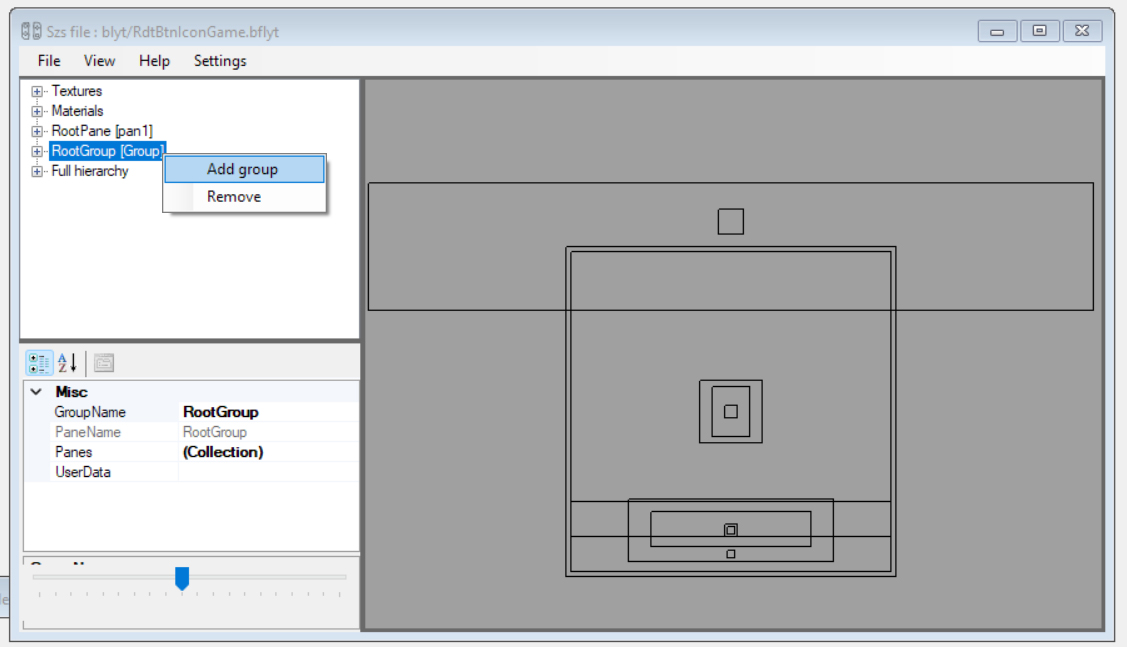Choose Add group from context menu
Image resolution: width=1127 pixels, height=647 pixels.
click(243, 169)
